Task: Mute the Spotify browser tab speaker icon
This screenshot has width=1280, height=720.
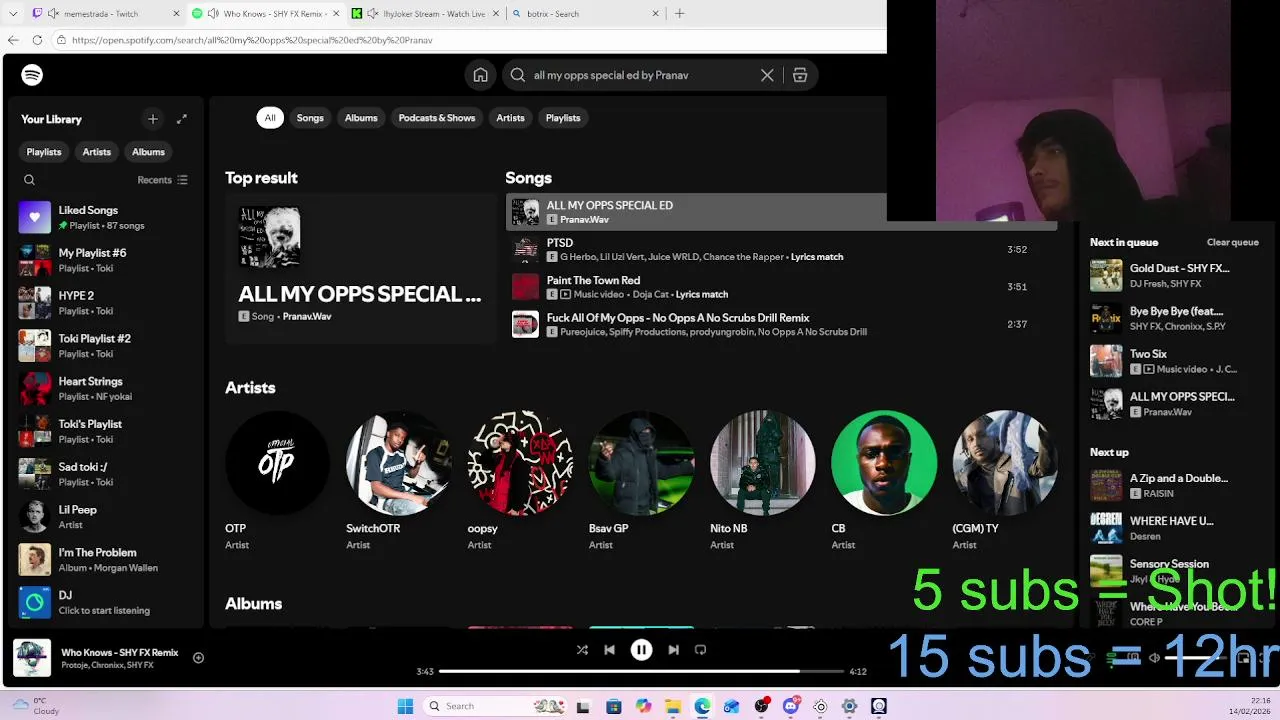Action: (x=213, y=14)
